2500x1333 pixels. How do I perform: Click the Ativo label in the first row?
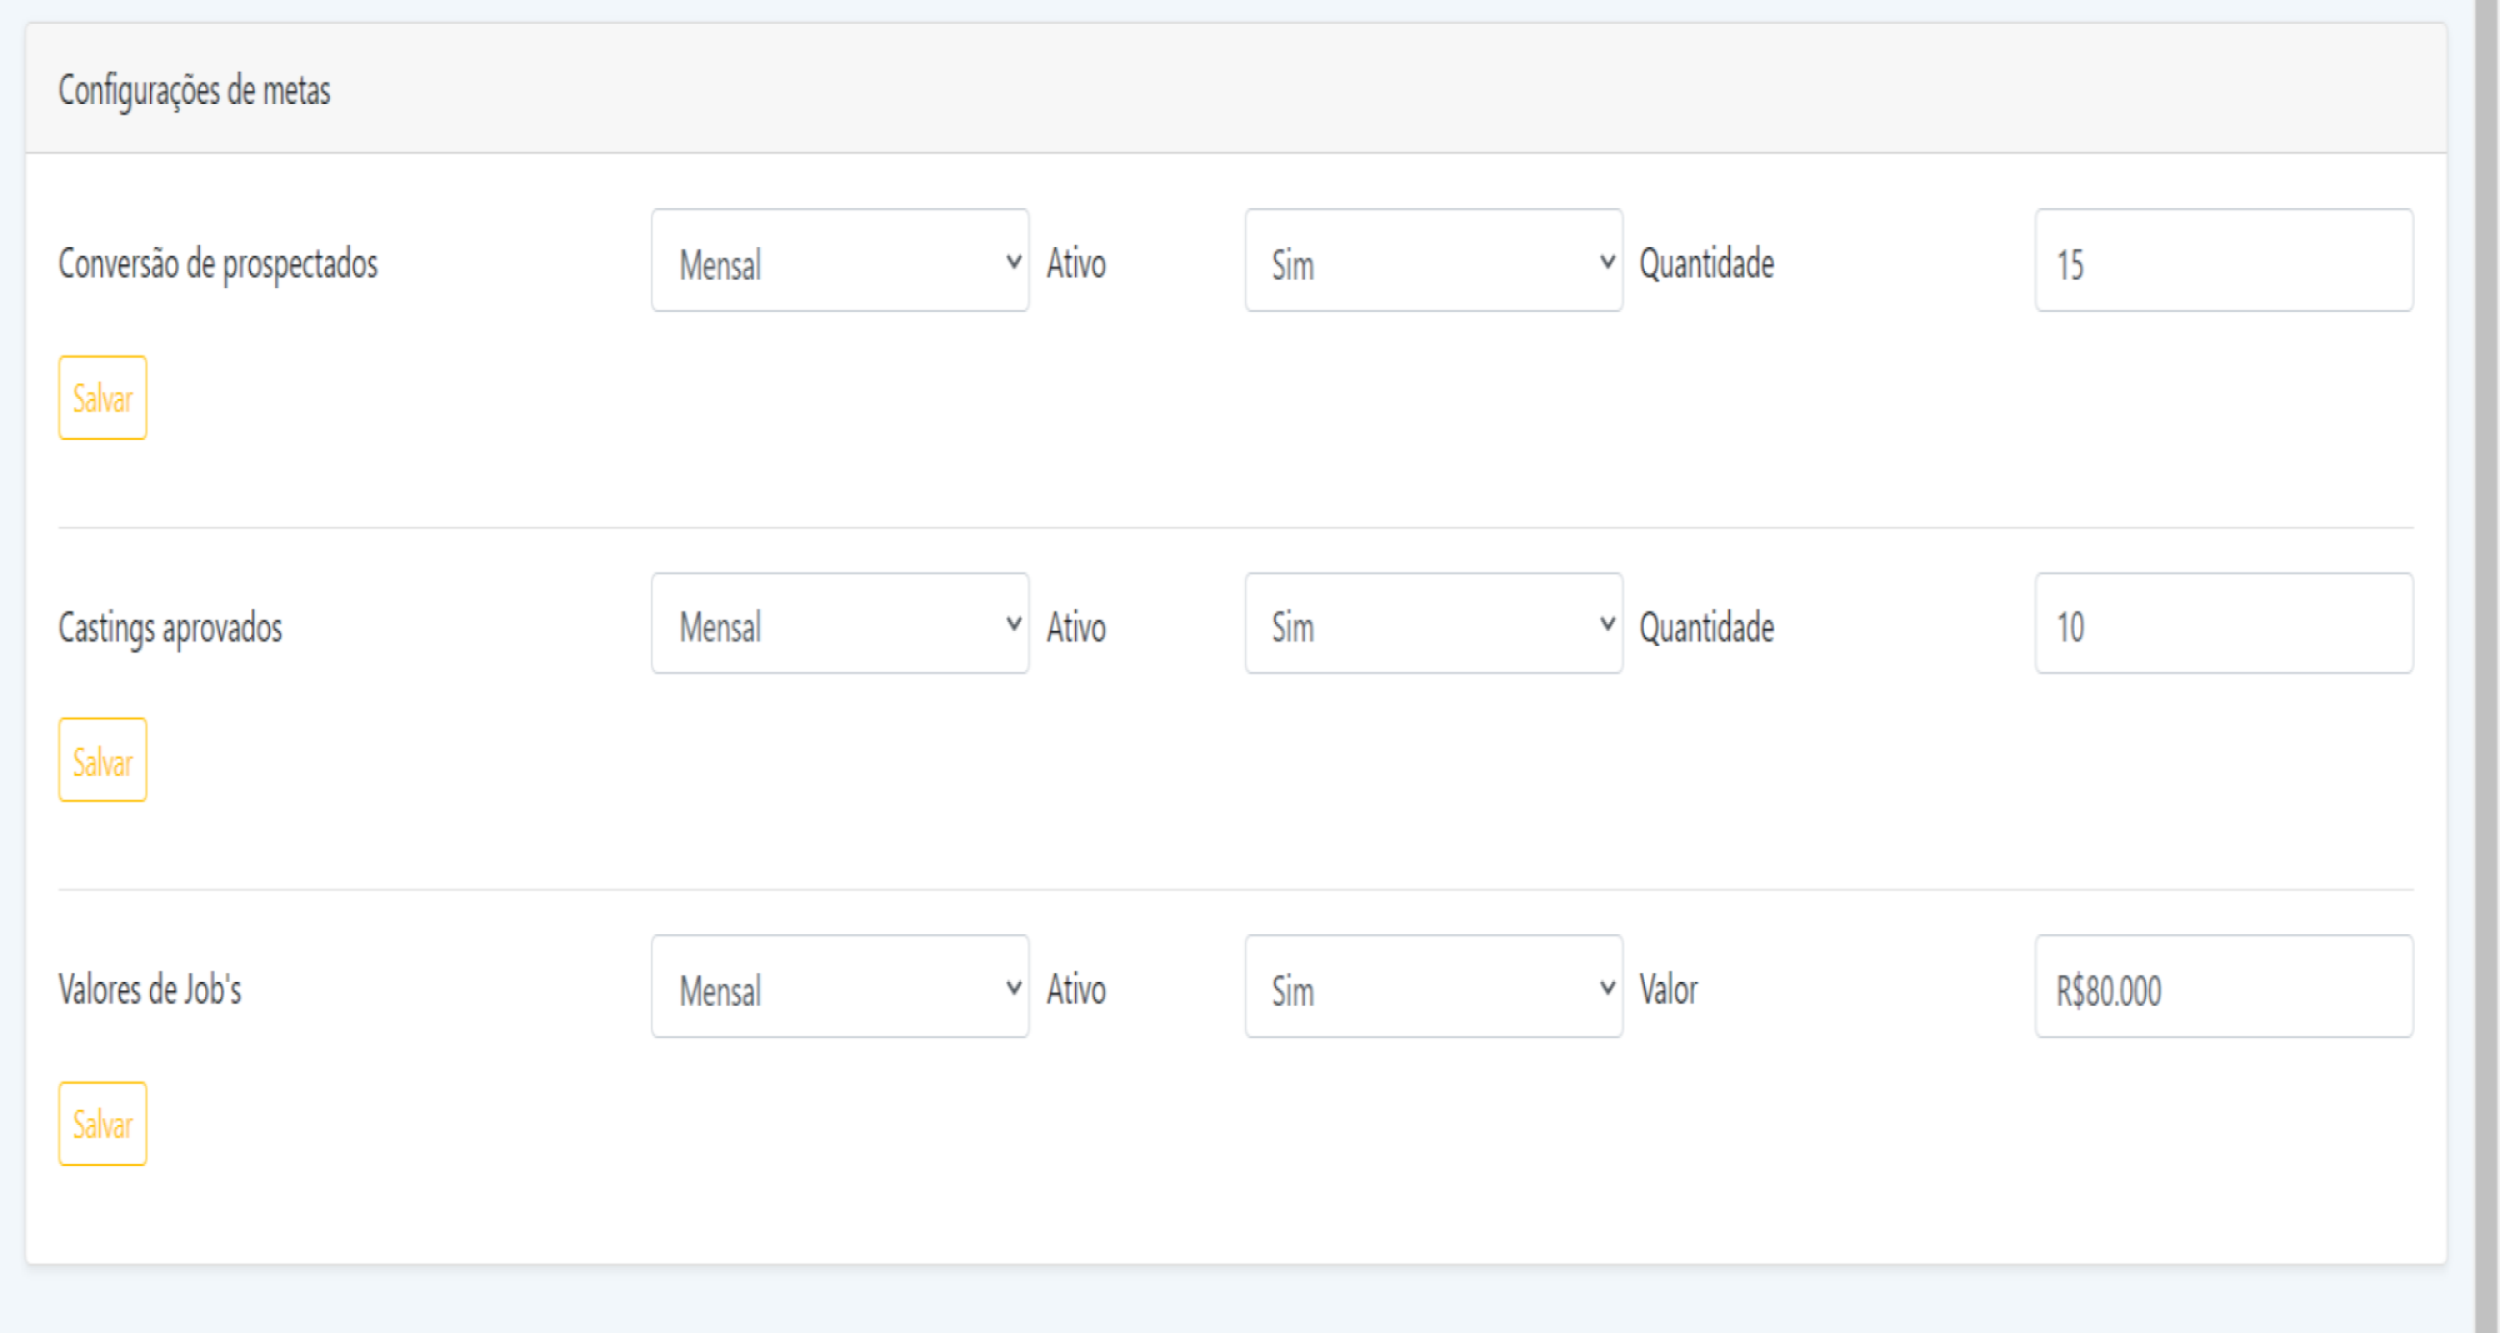coord(1076,264)
